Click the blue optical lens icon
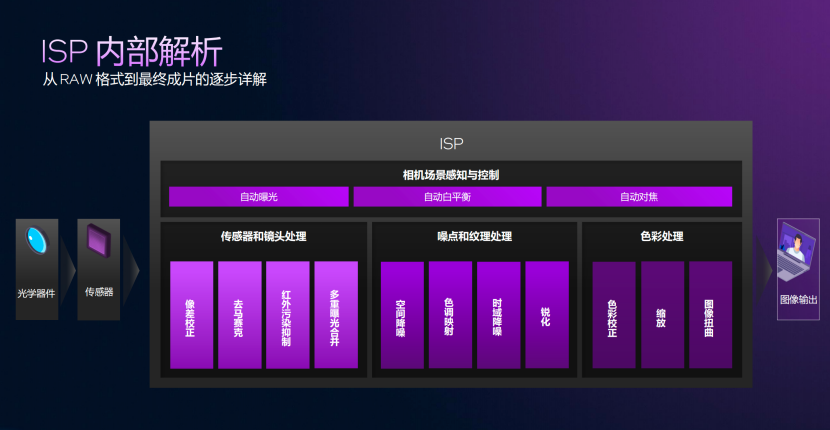 [37, 240]
